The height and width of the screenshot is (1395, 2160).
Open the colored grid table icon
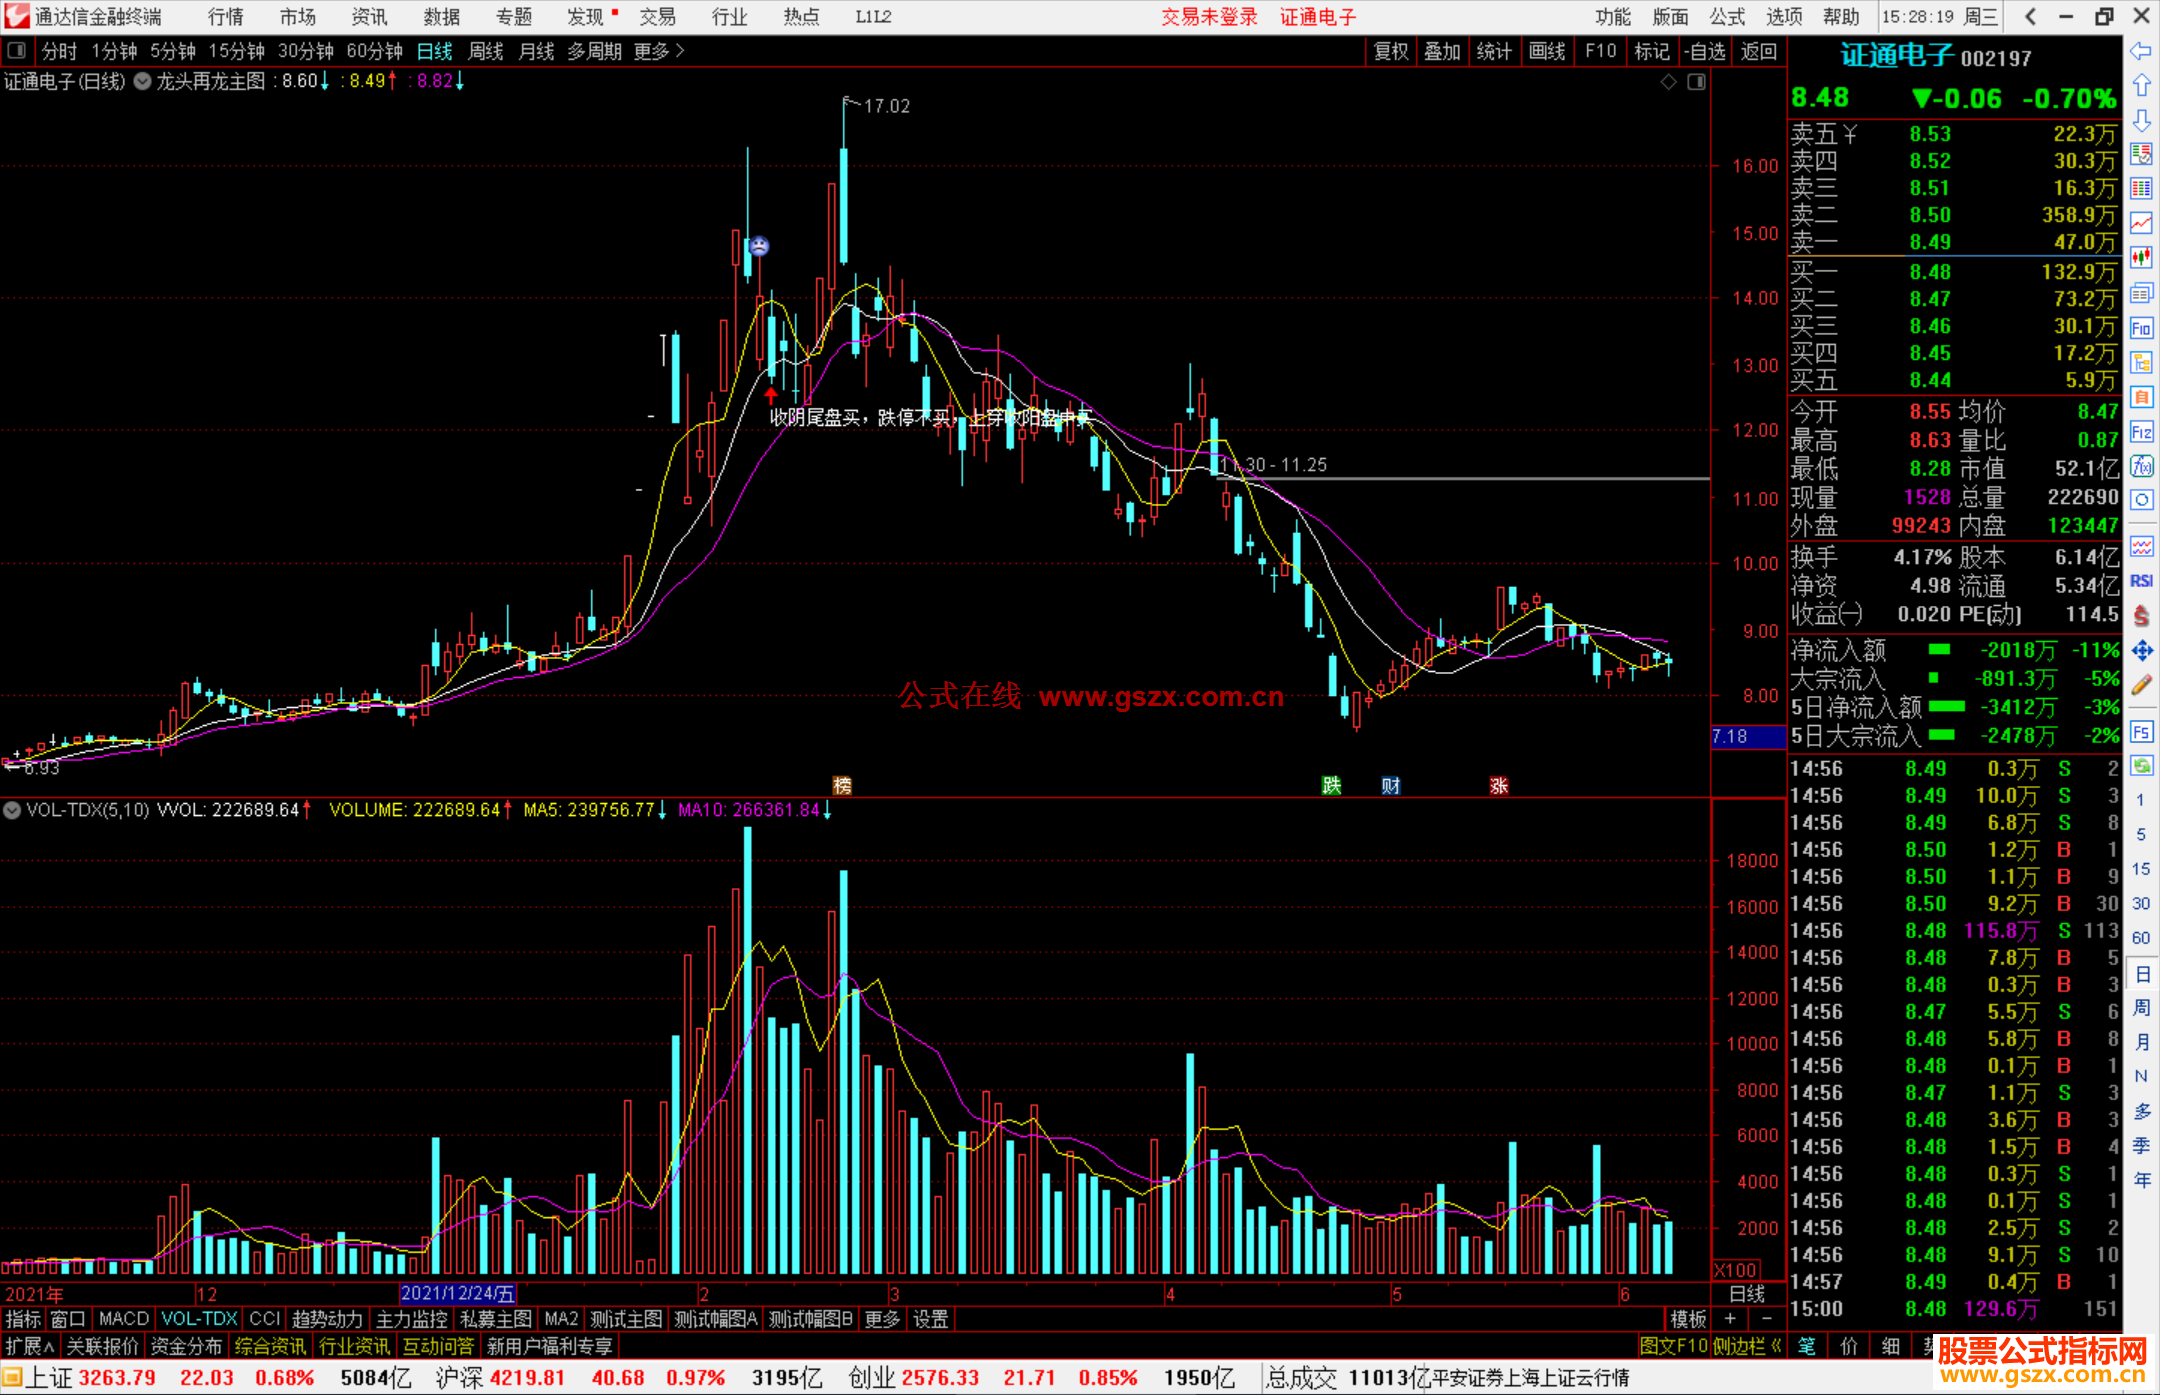point(2141,189)
